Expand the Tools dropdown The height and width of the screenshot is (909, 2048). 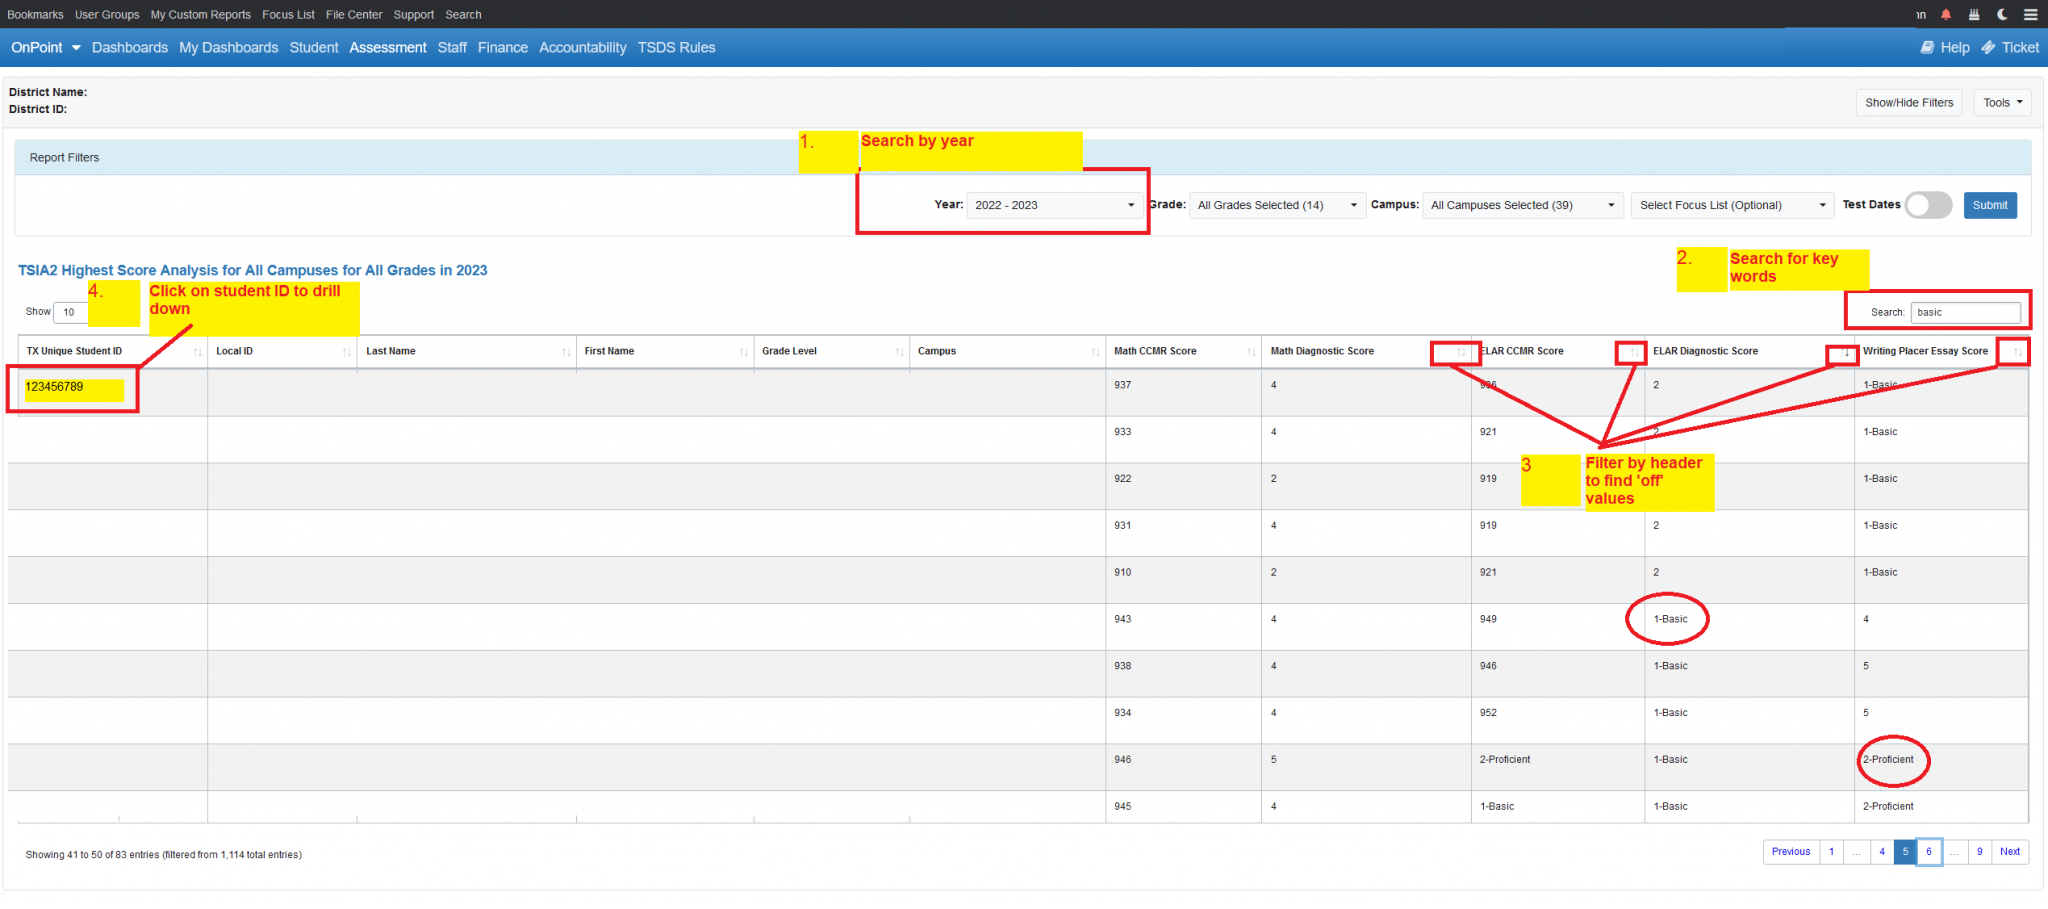point(2001,102)
